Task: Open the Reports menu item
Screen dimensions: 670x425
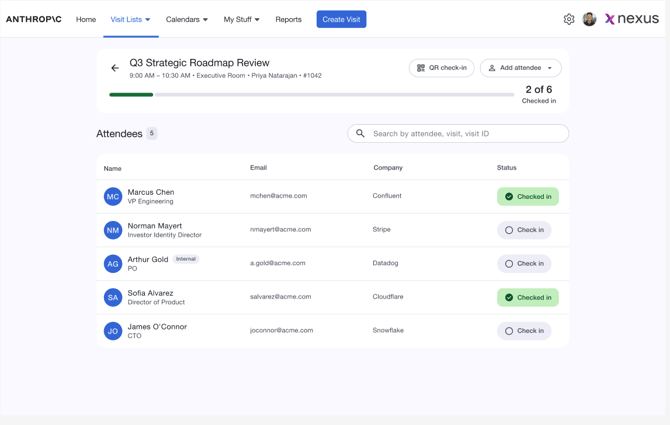Action: coord(288,19)
